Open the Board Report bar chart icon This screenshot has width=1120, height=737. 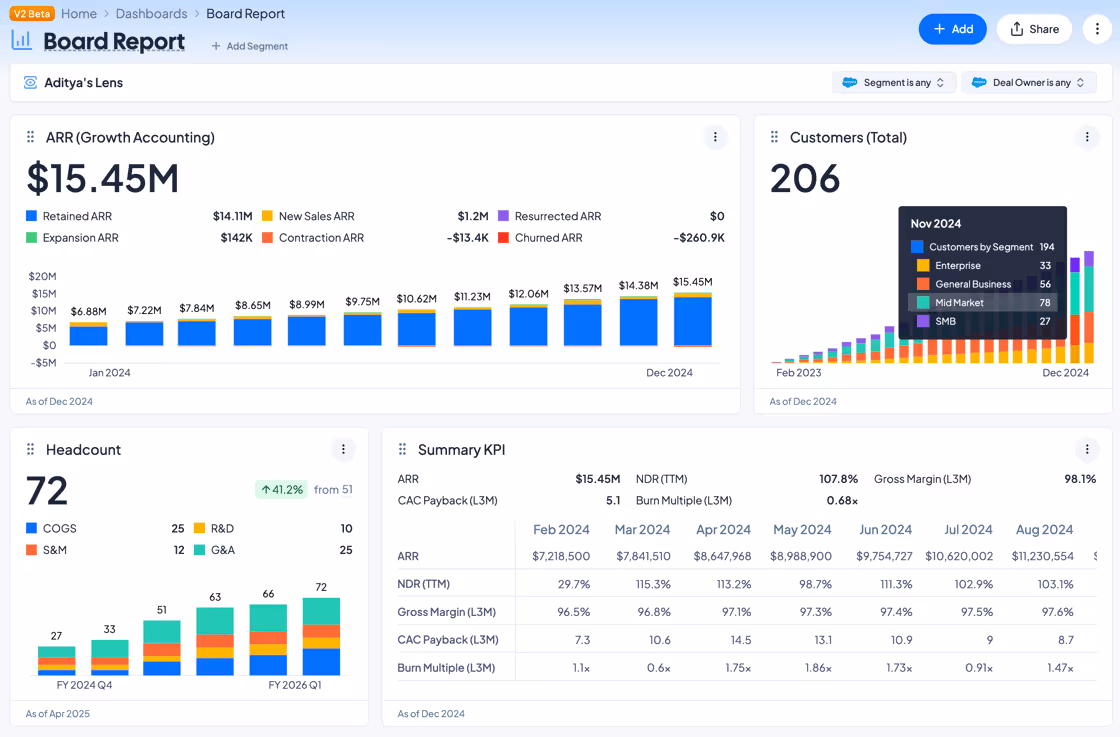(x=21, y=40)
